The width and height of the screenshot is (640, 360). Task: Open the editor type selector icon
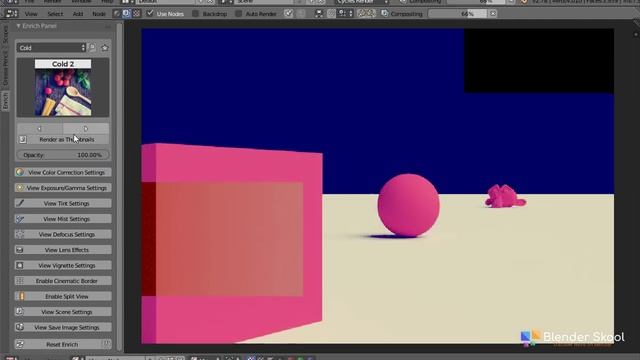[x=11, y=13]
